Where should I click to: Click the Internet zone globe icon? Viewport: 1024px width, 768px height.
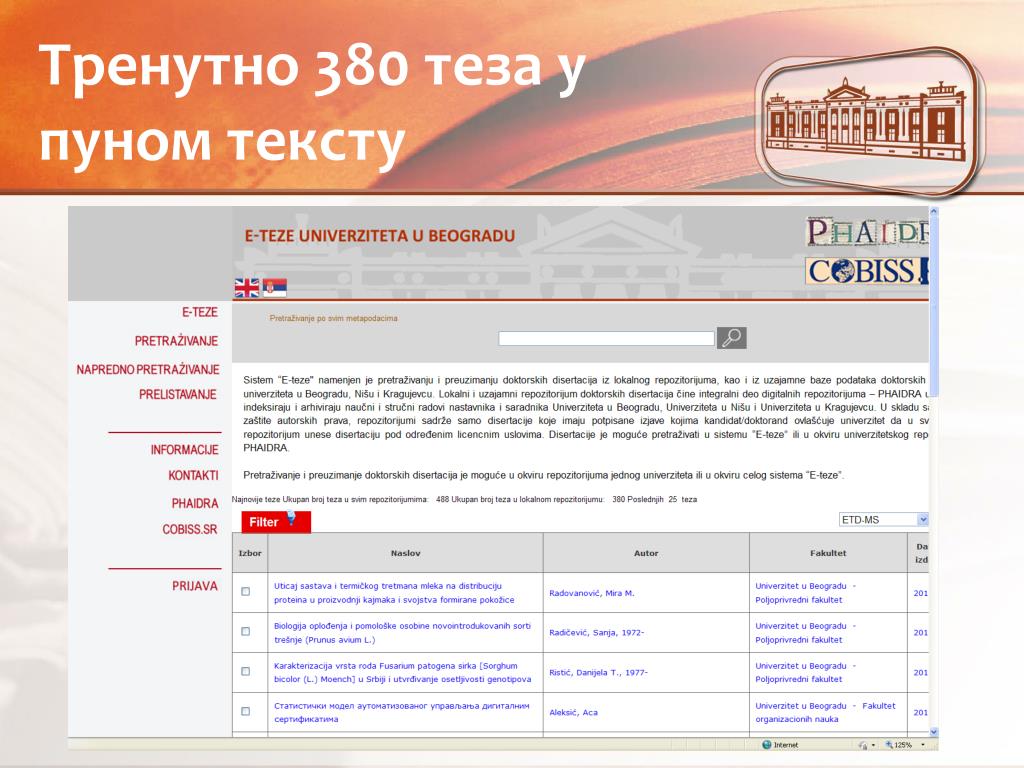(767, 744)
